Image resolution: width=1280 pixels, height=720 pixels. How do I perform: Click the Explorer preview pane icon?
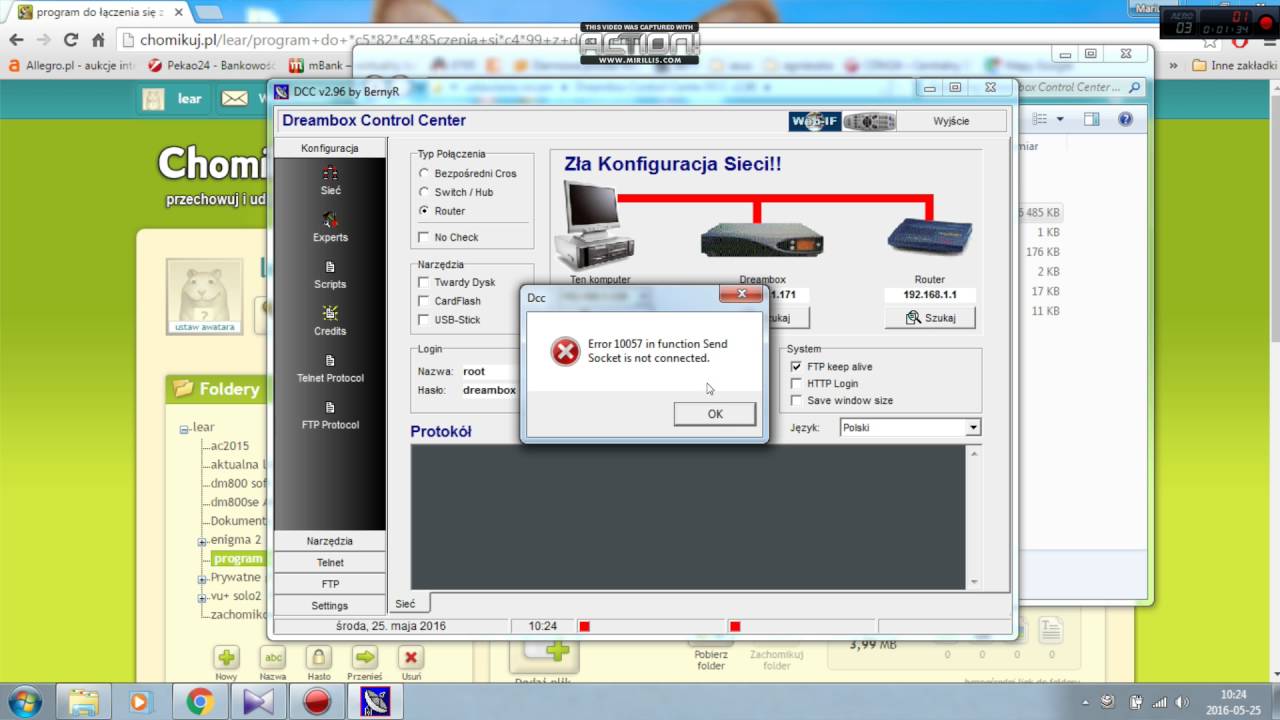pos(1091,119)
